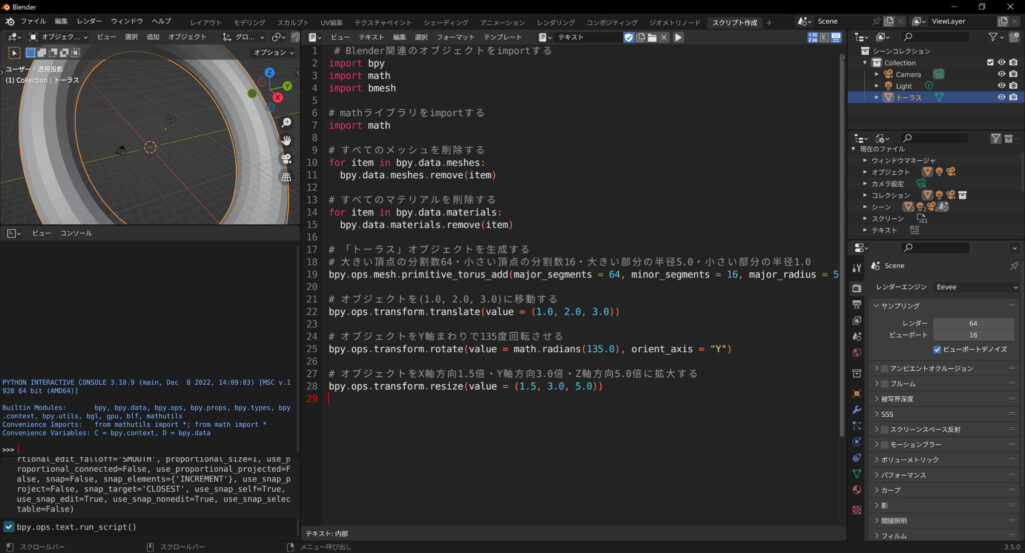Viewport: 1025px width, 553px height.
Task: Open the outliner filter funnel dropdown
Action: click(997, 37)
